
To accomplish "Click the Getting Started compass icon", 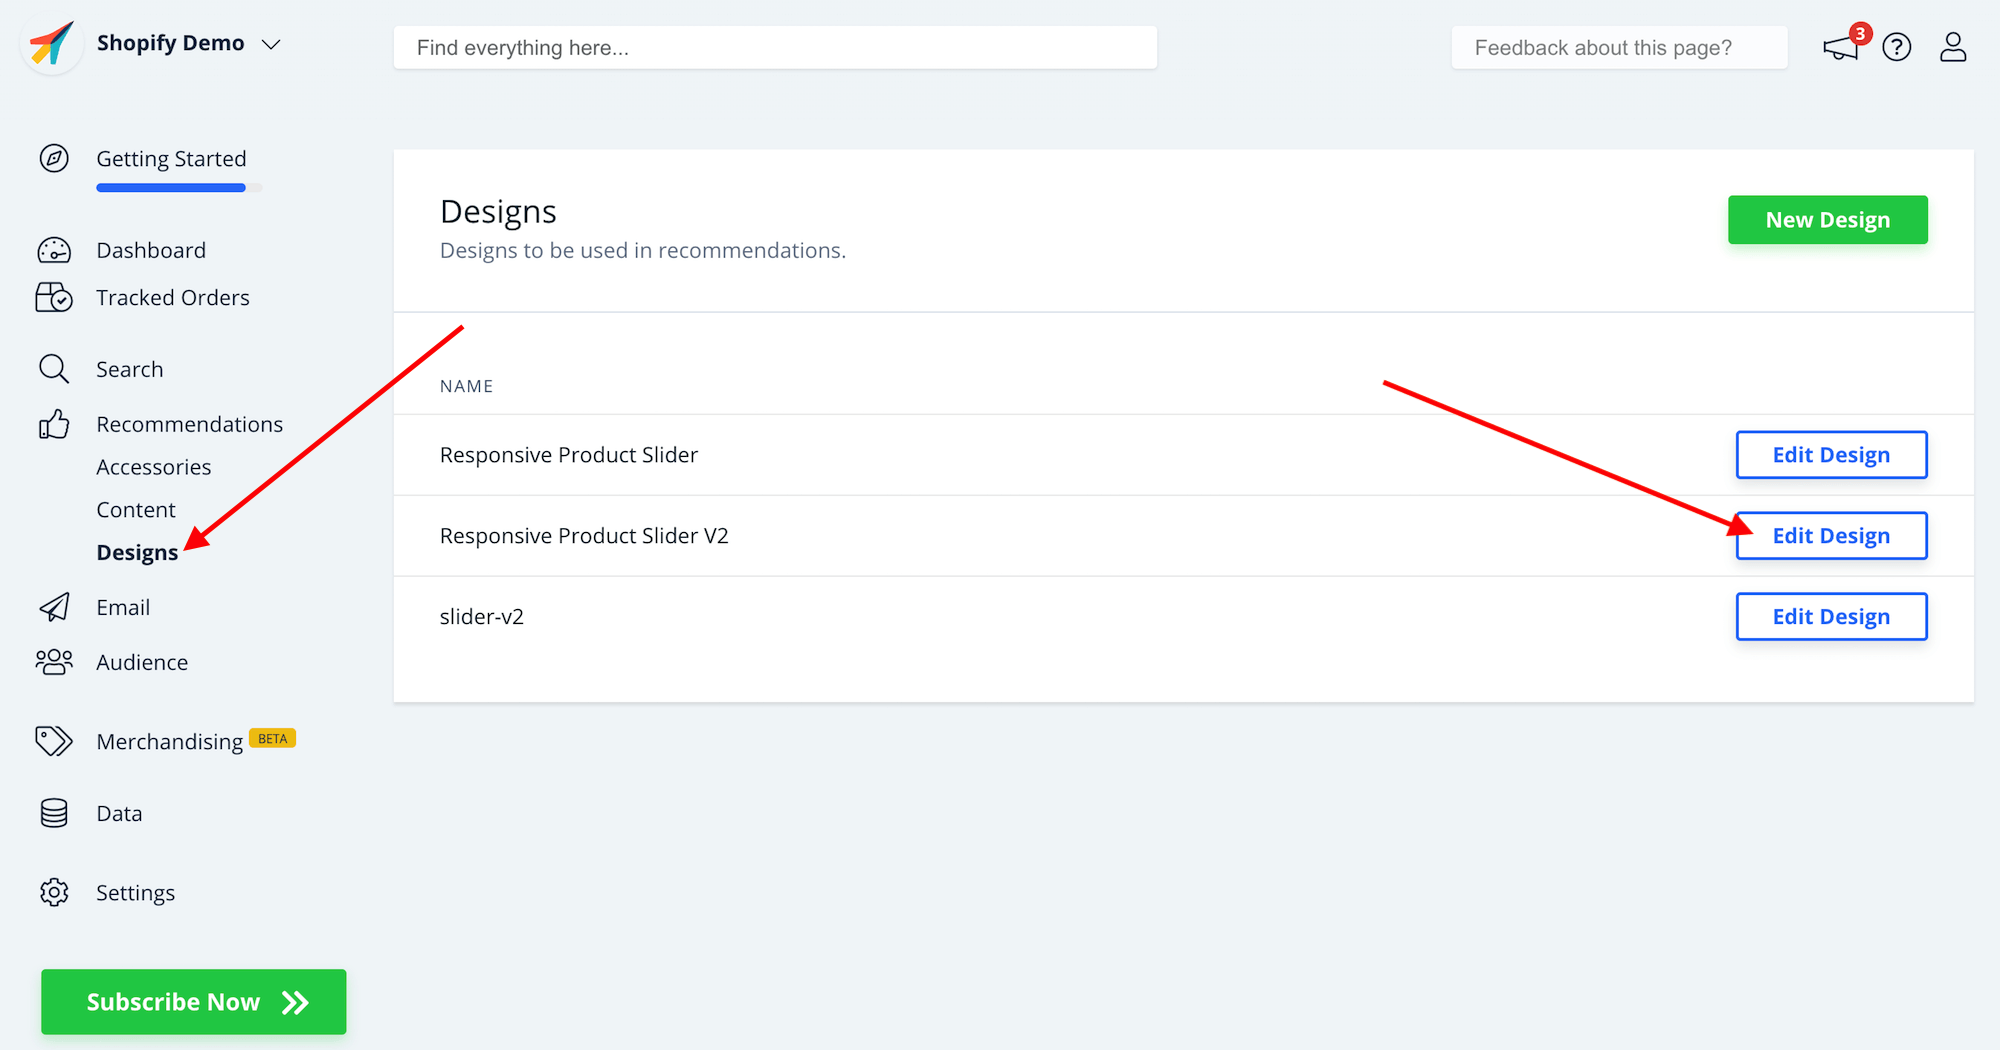I will pos(54,158).
